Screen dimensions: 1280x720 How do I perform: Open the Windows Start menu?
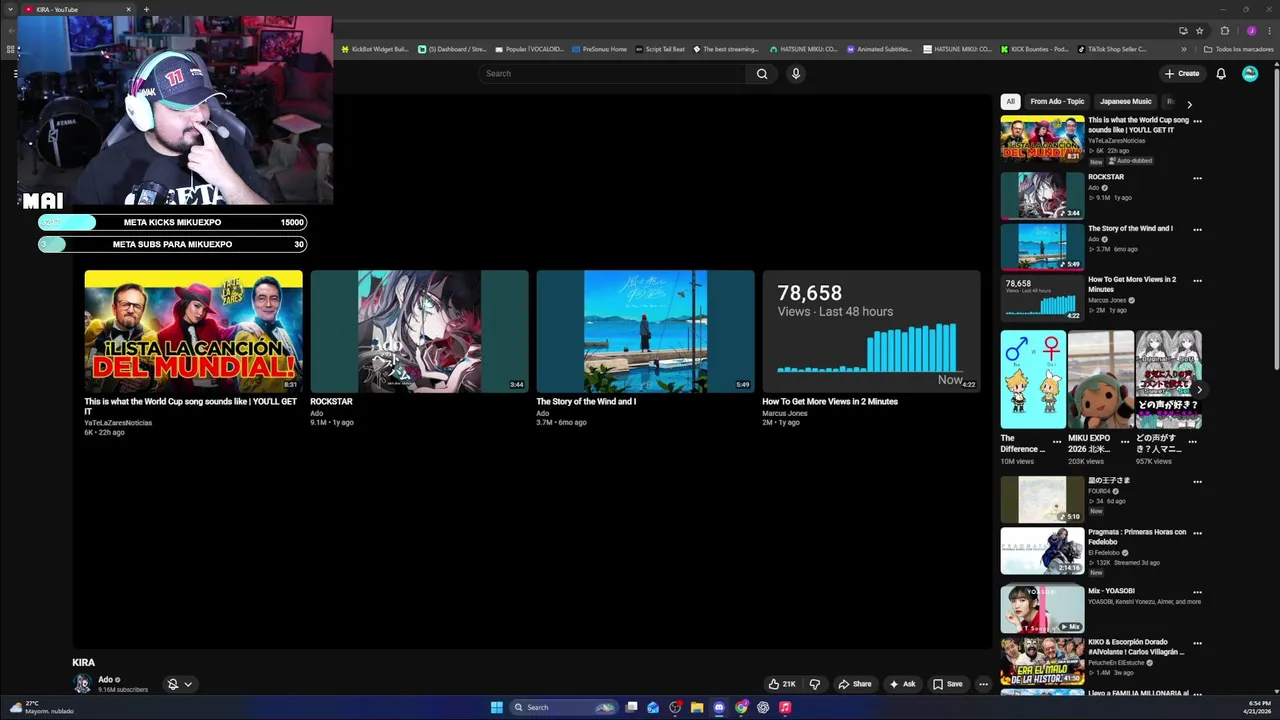(496, 707)
